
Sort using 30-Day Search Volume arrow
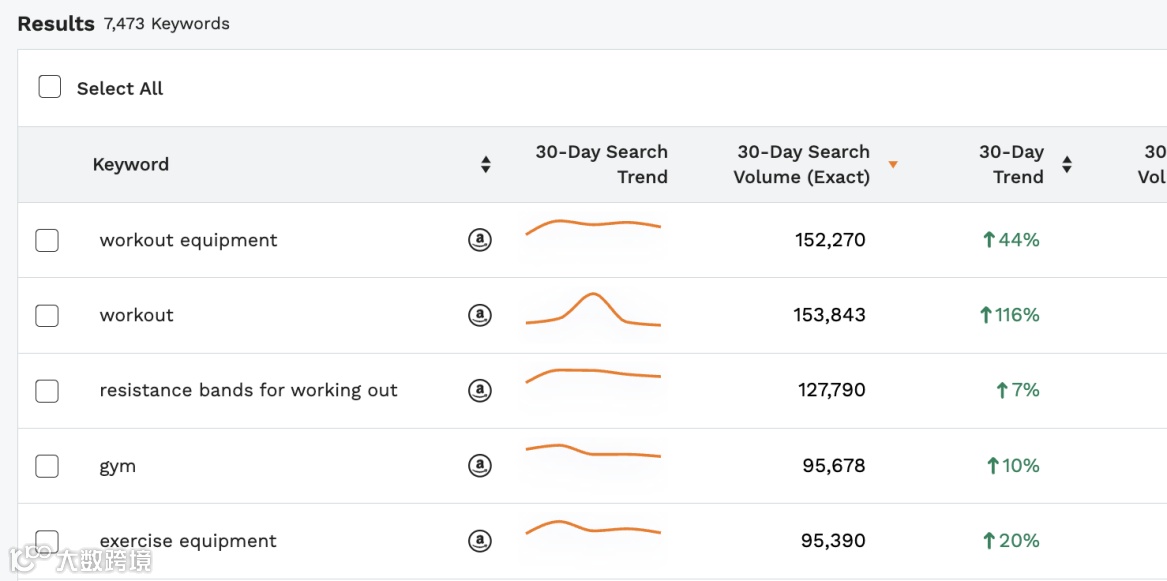coord(893,165)
